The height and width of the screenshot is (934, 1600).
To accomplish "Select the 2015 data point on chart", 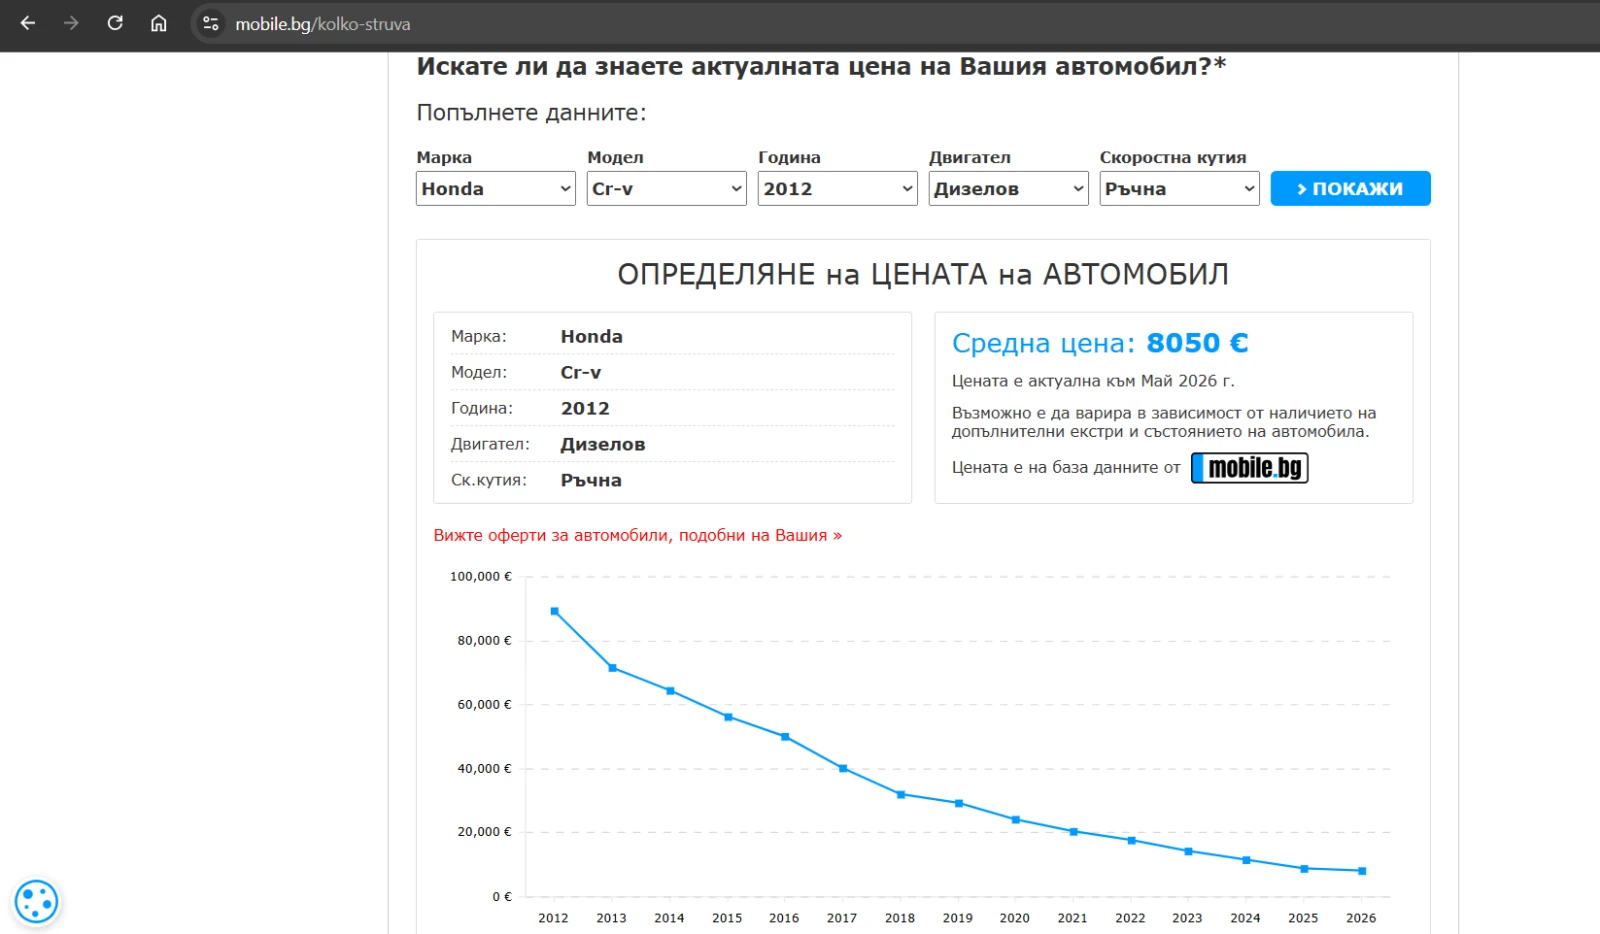I will [x=728, y=717].
